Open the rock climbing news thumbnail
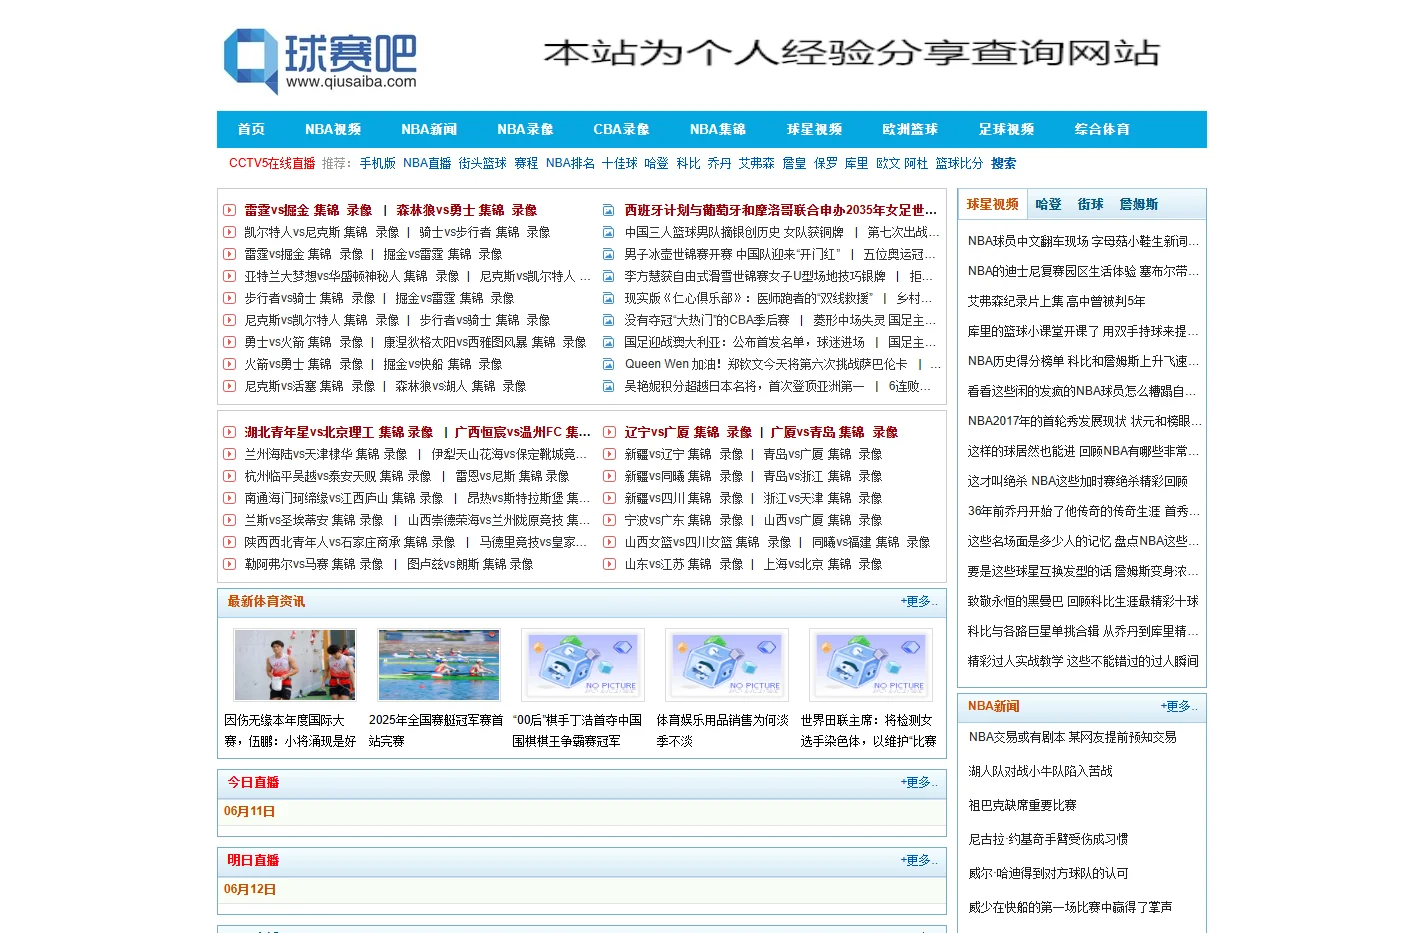 295,665
